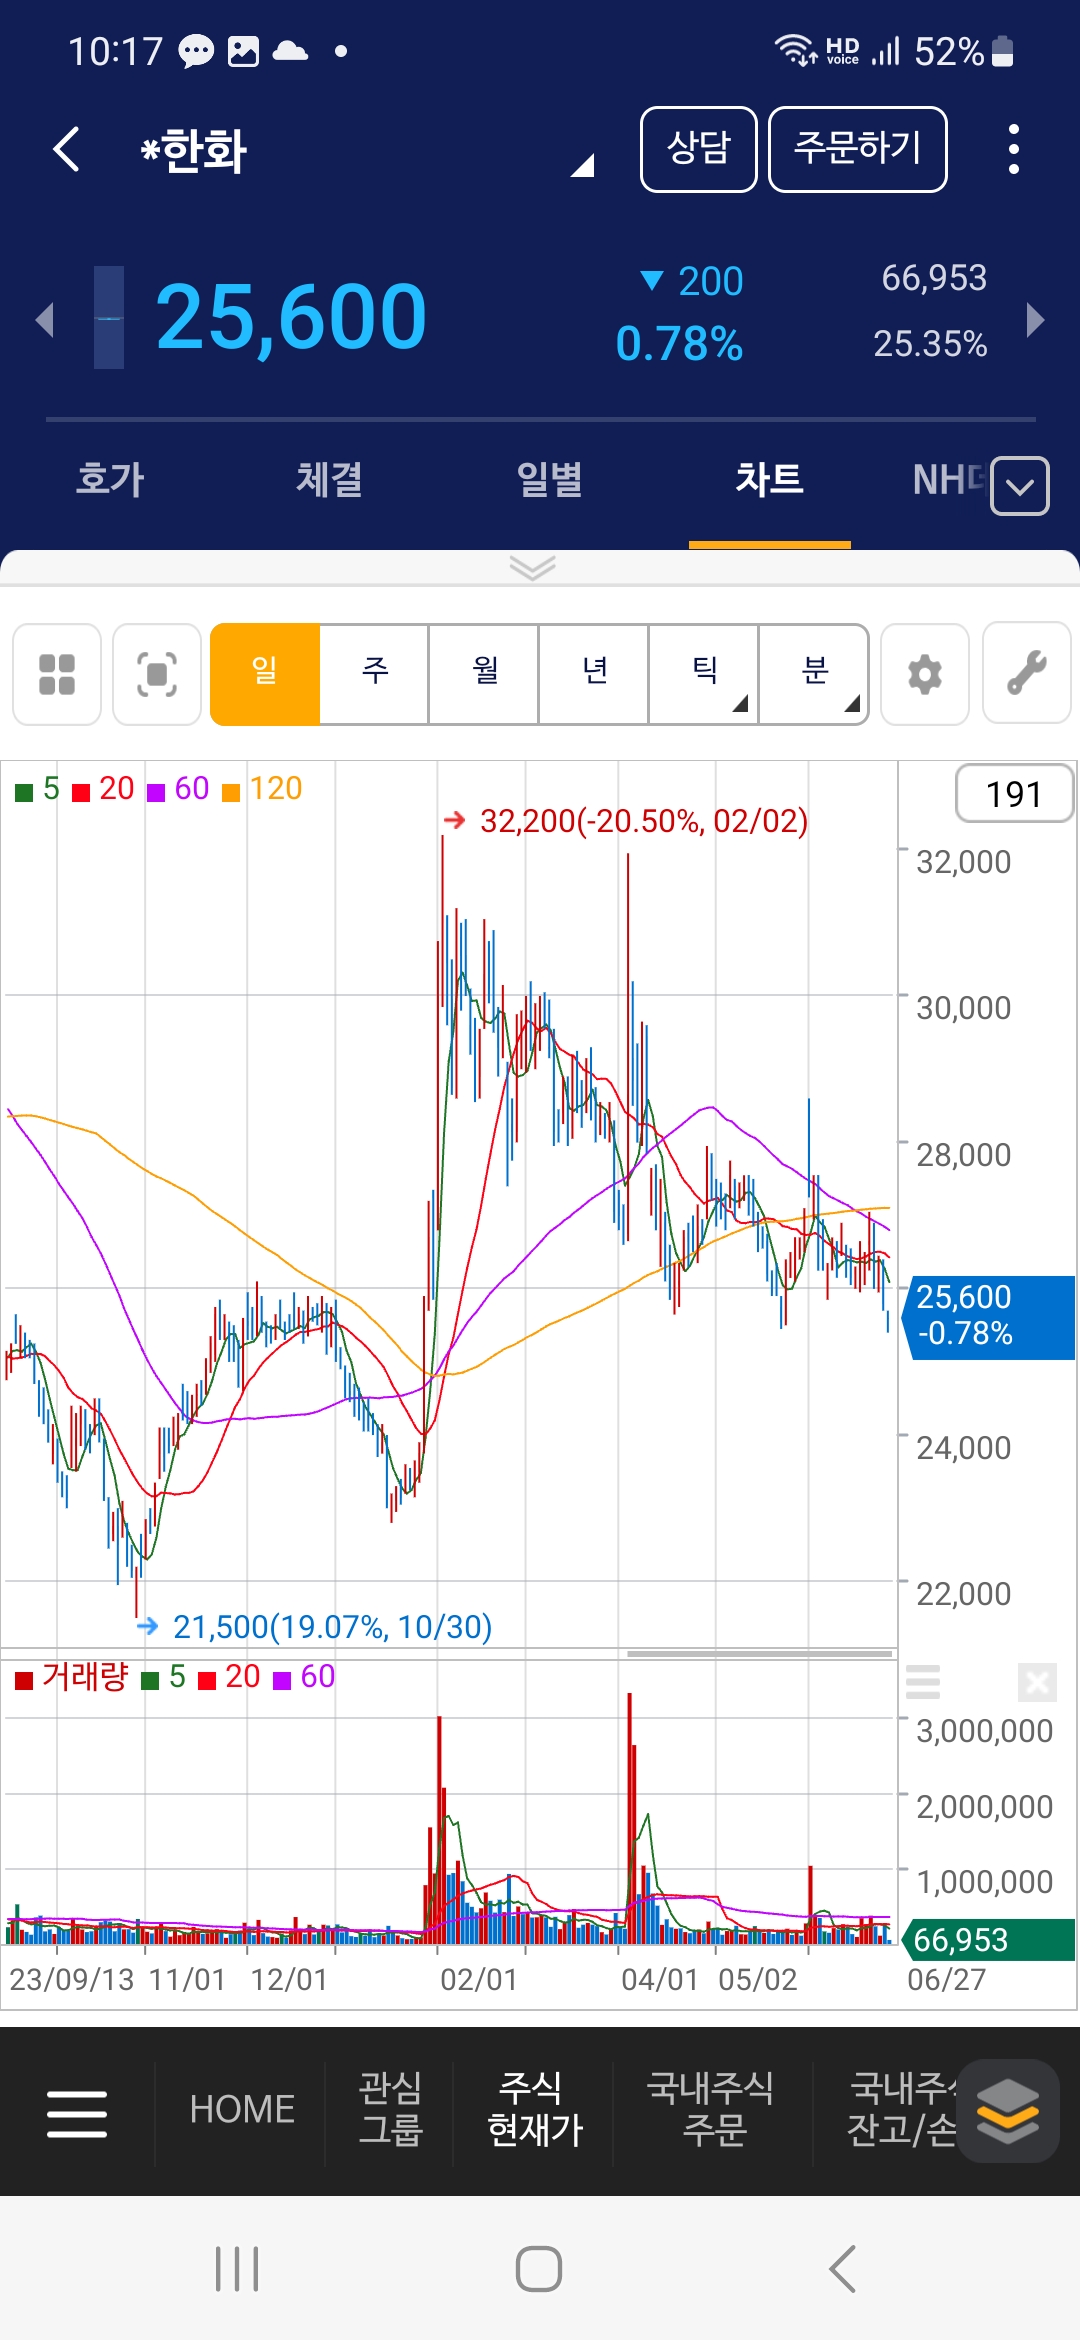Open chart tools wrench icon
The width and height of the screenshot is (1080, 2340).
coord(1027,674)
